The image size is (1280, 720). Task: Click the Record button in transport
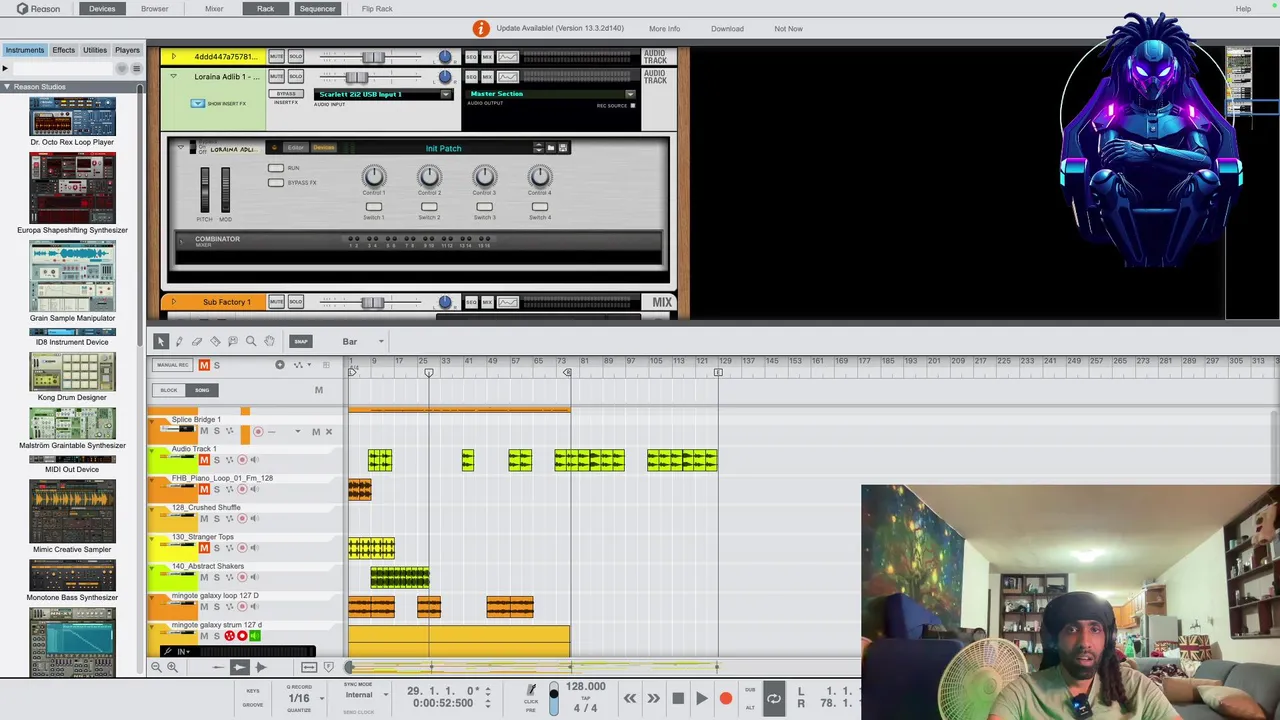[726, 699]
